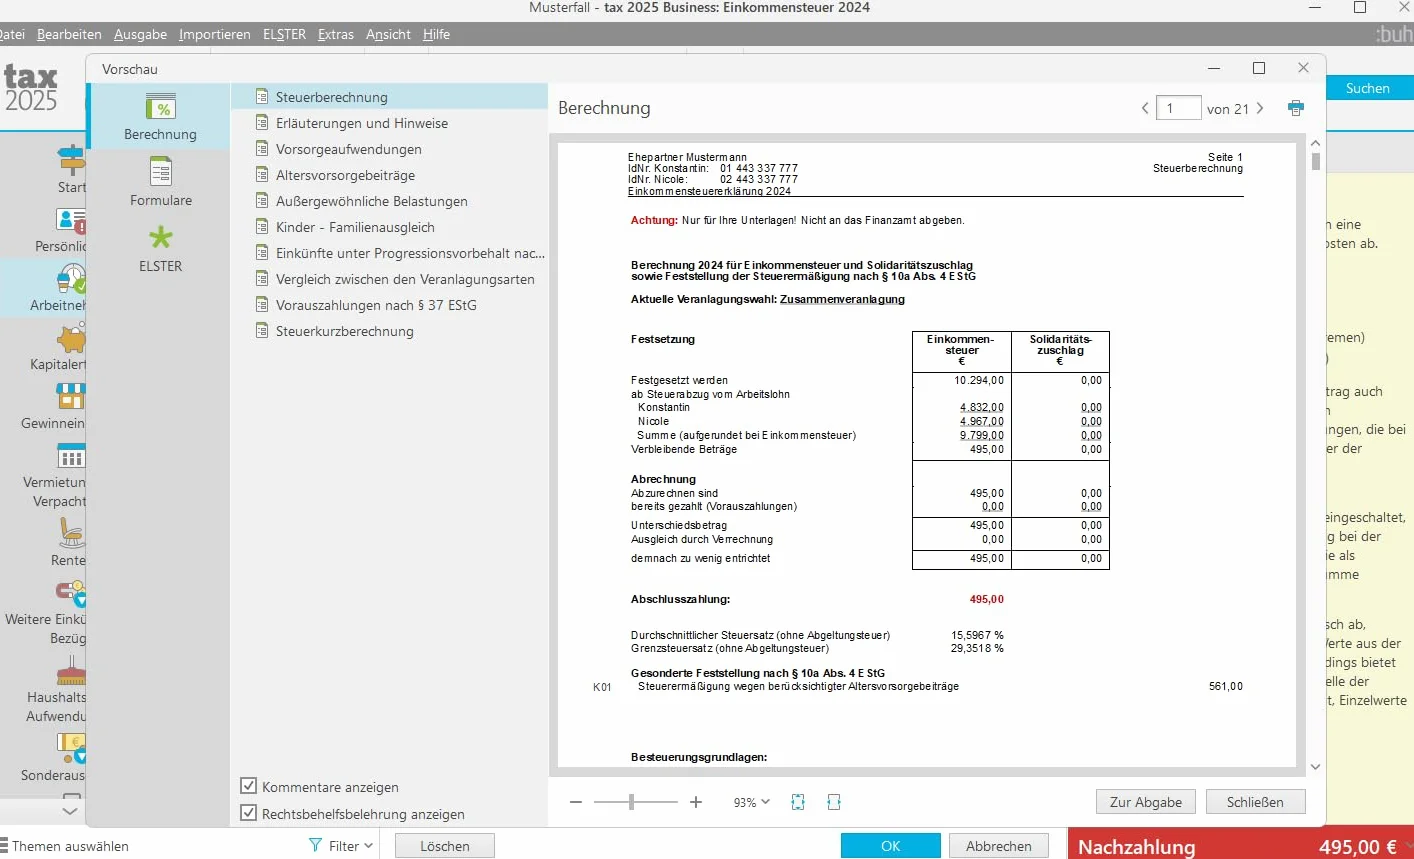
Task: Close the preview with the Schließen button
Action: (x=1255, y=802)
